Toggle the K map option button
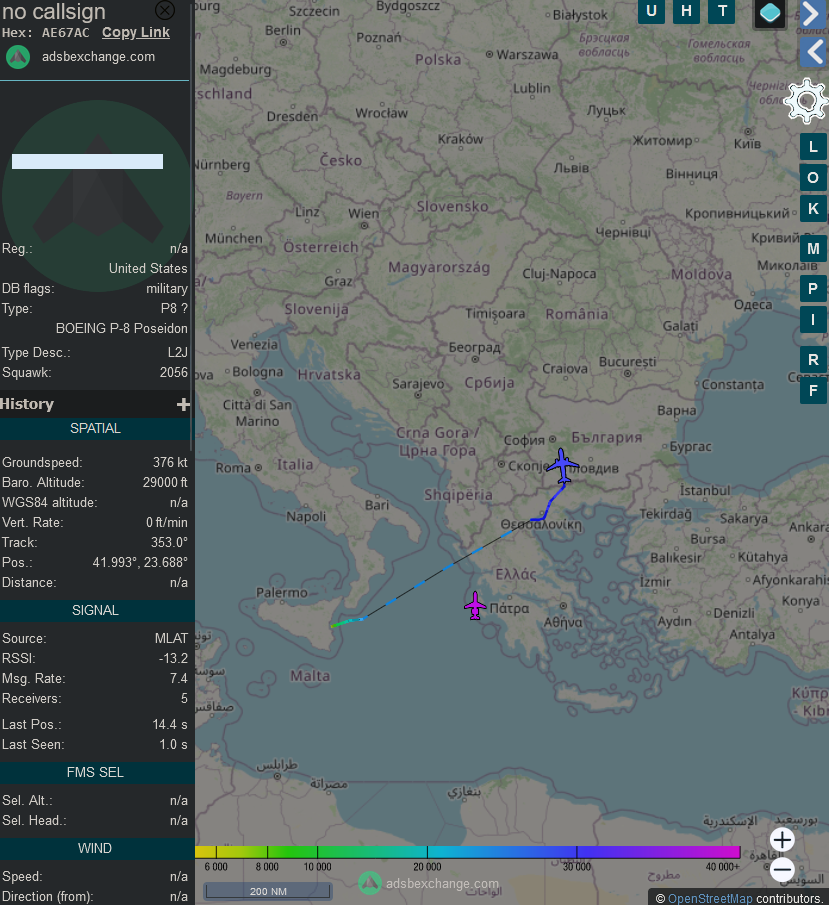The height and width of the screenshot is (905, 829). coord(813,209)
